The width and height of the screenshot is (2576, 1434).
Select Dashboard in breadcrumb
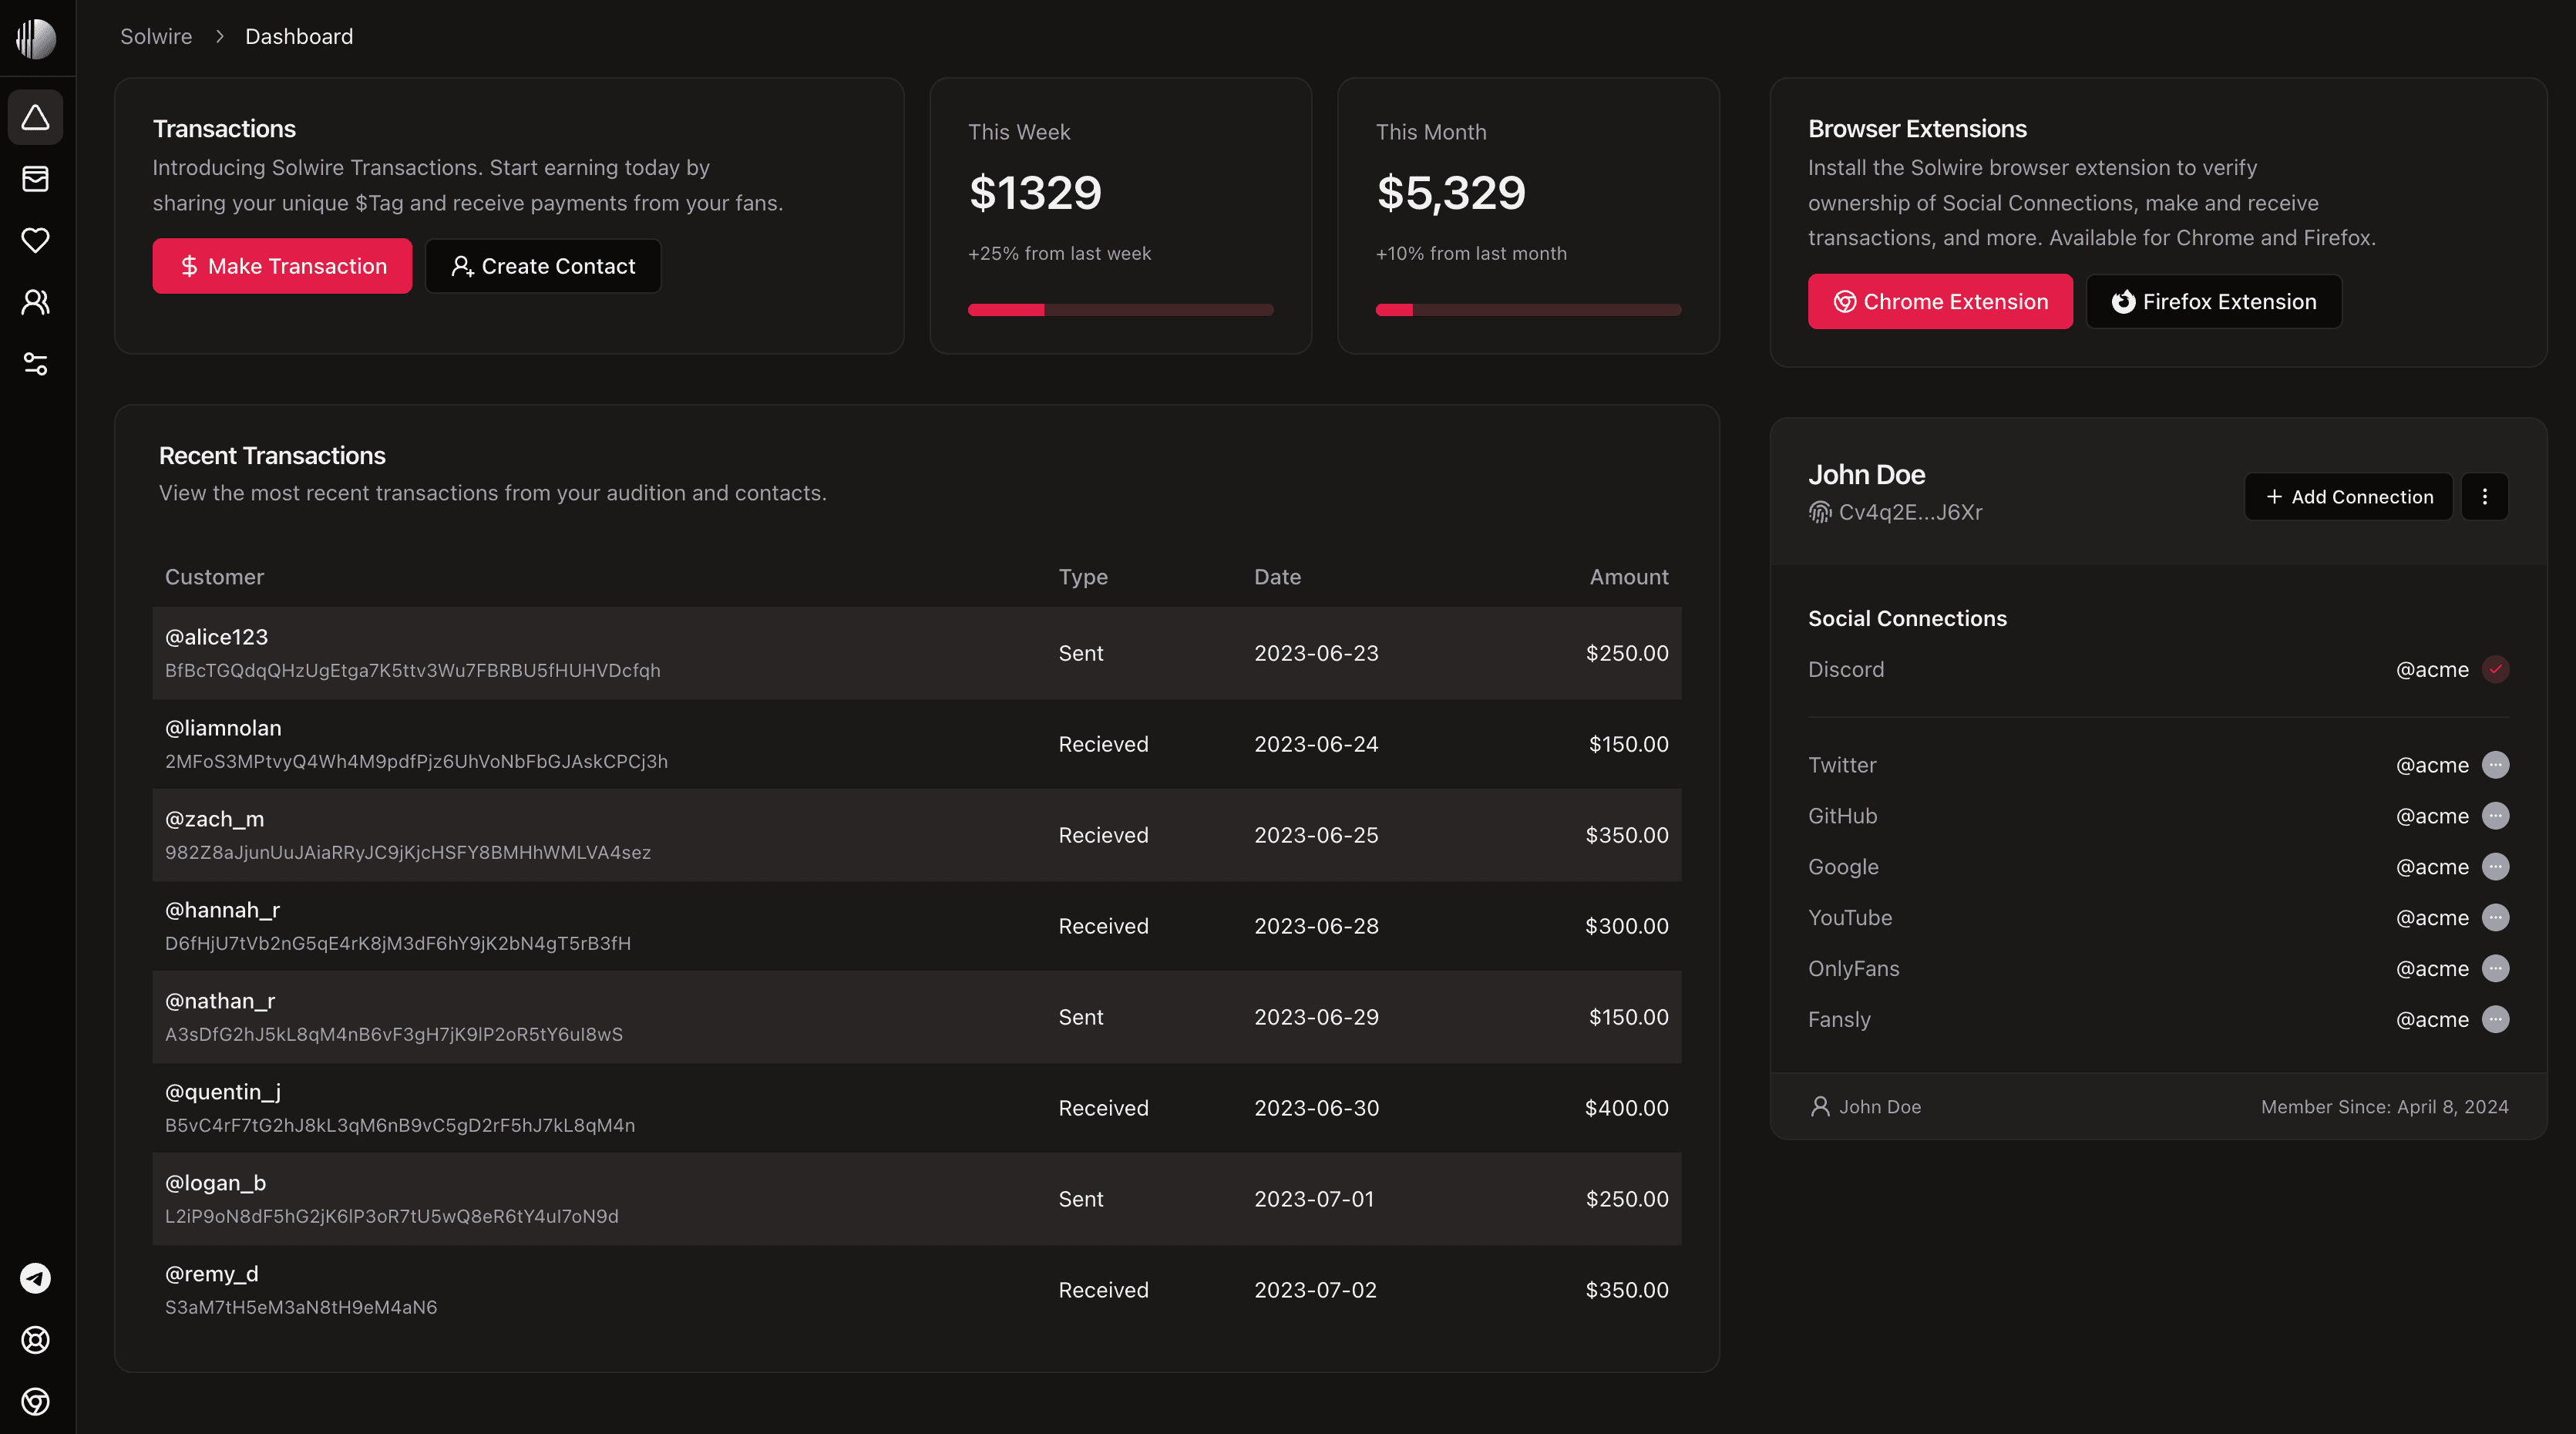coord(299,37)
